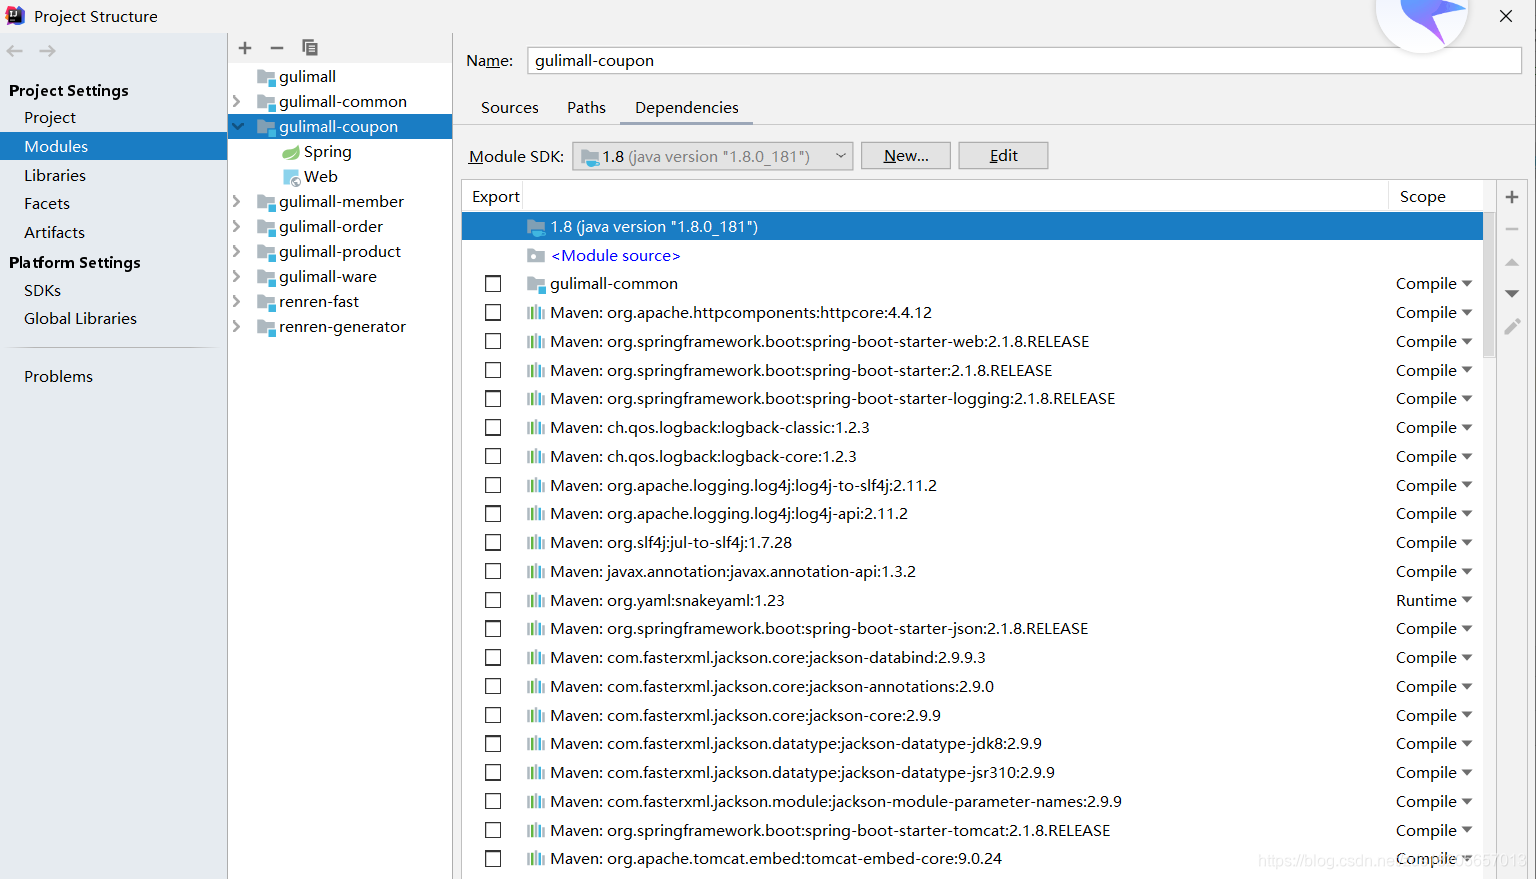The width and height of the screenshot is (1536, 879).
Task: Expand the gulimall-common module node
Action: pos(236,101)
